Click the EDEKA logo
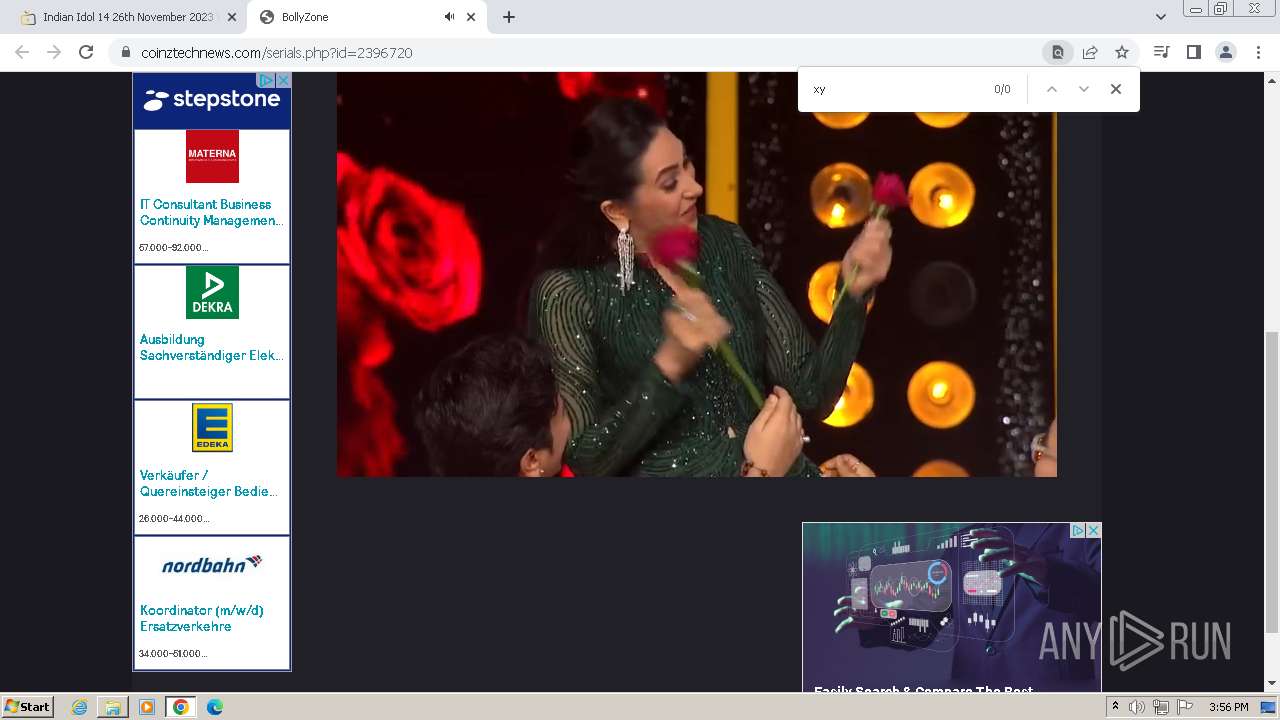1280x720 pixels. 212,427
